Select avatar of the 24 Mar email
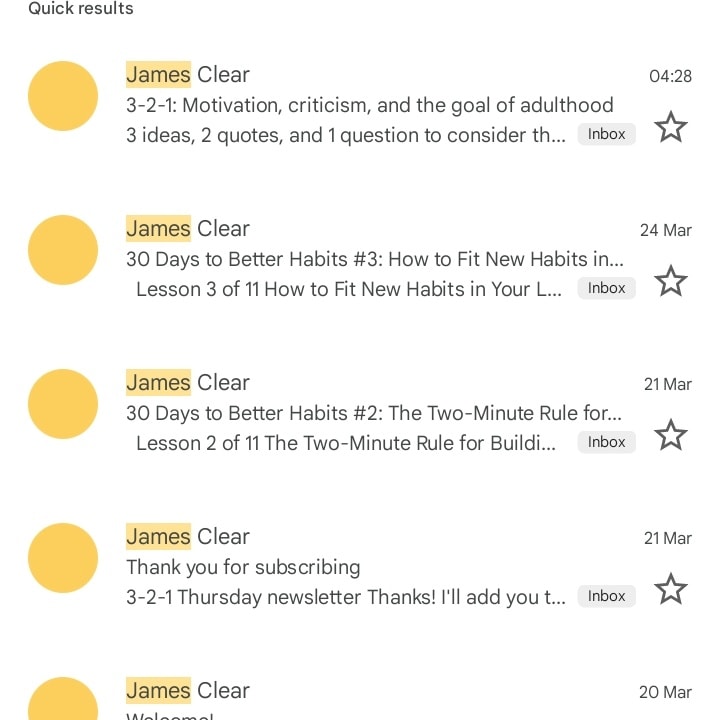This screenshot has height=720, width=720. pos(63,250)
